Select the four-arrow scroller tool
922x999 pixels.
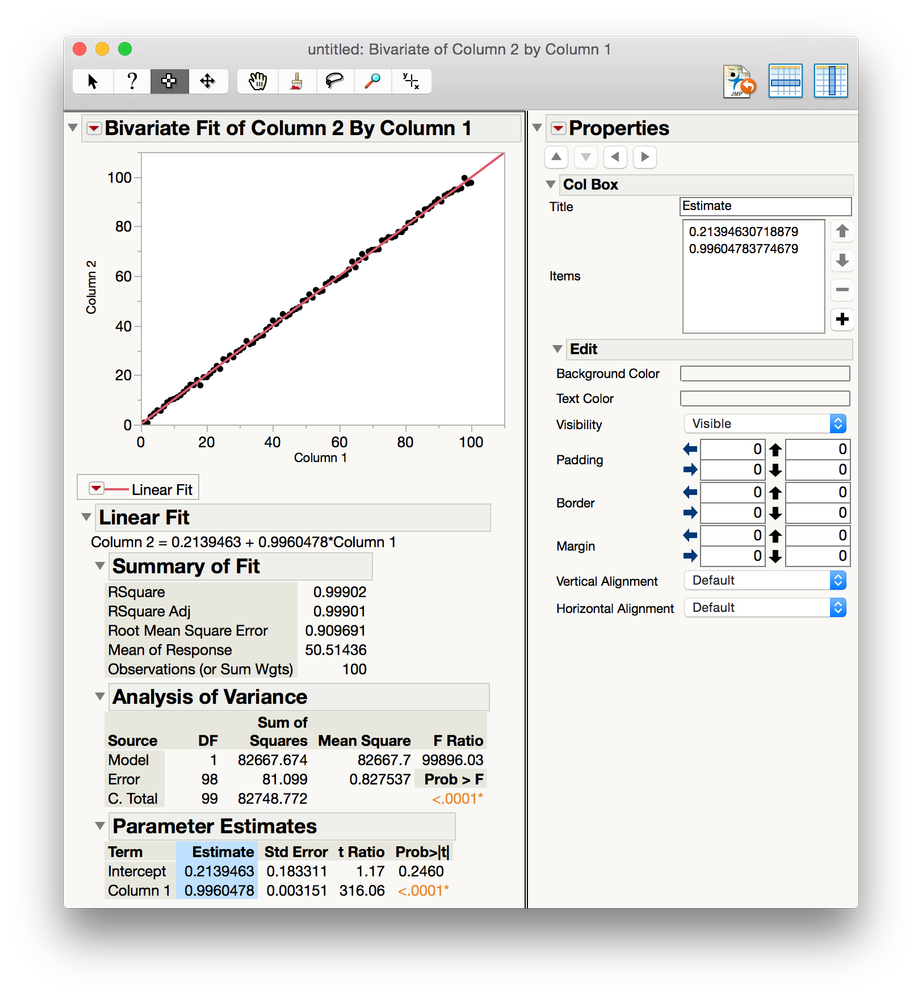pos(208,82)
